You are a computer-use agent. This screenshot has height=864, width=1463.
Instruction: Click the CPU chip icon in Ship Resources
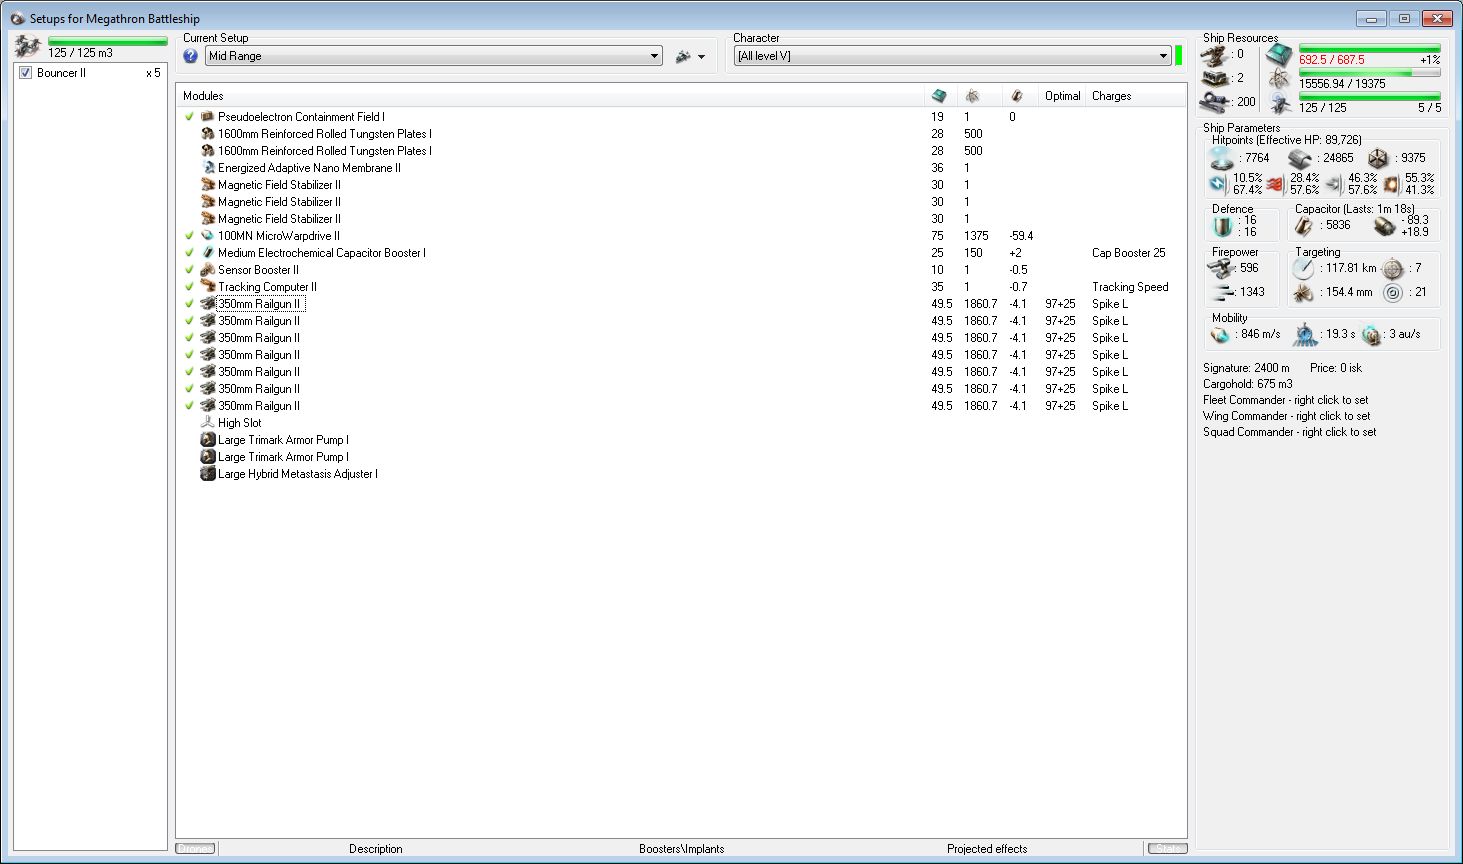[1279, 55]
